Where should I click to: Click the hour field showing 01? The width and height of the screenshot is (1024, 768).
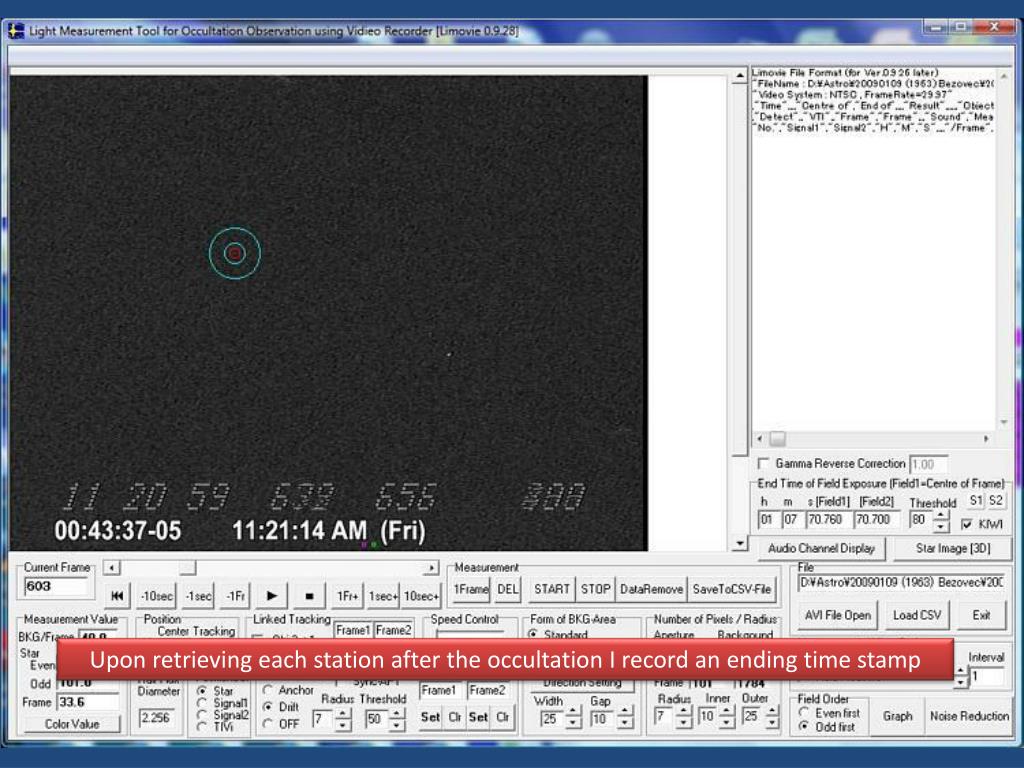767,520
